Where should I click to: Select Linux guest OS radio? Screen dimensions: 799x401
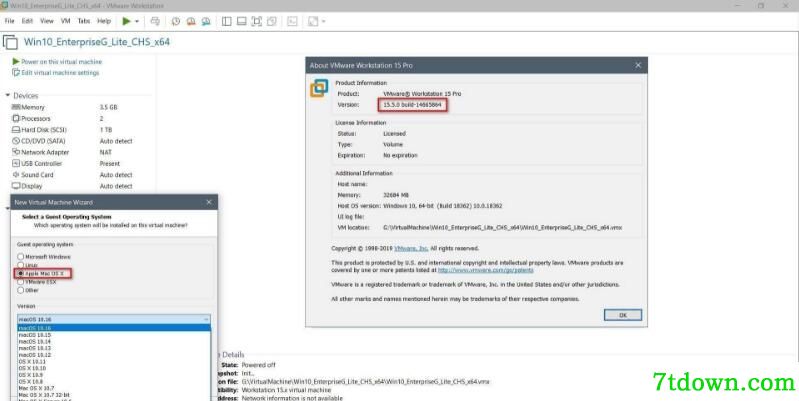(21, 265)
